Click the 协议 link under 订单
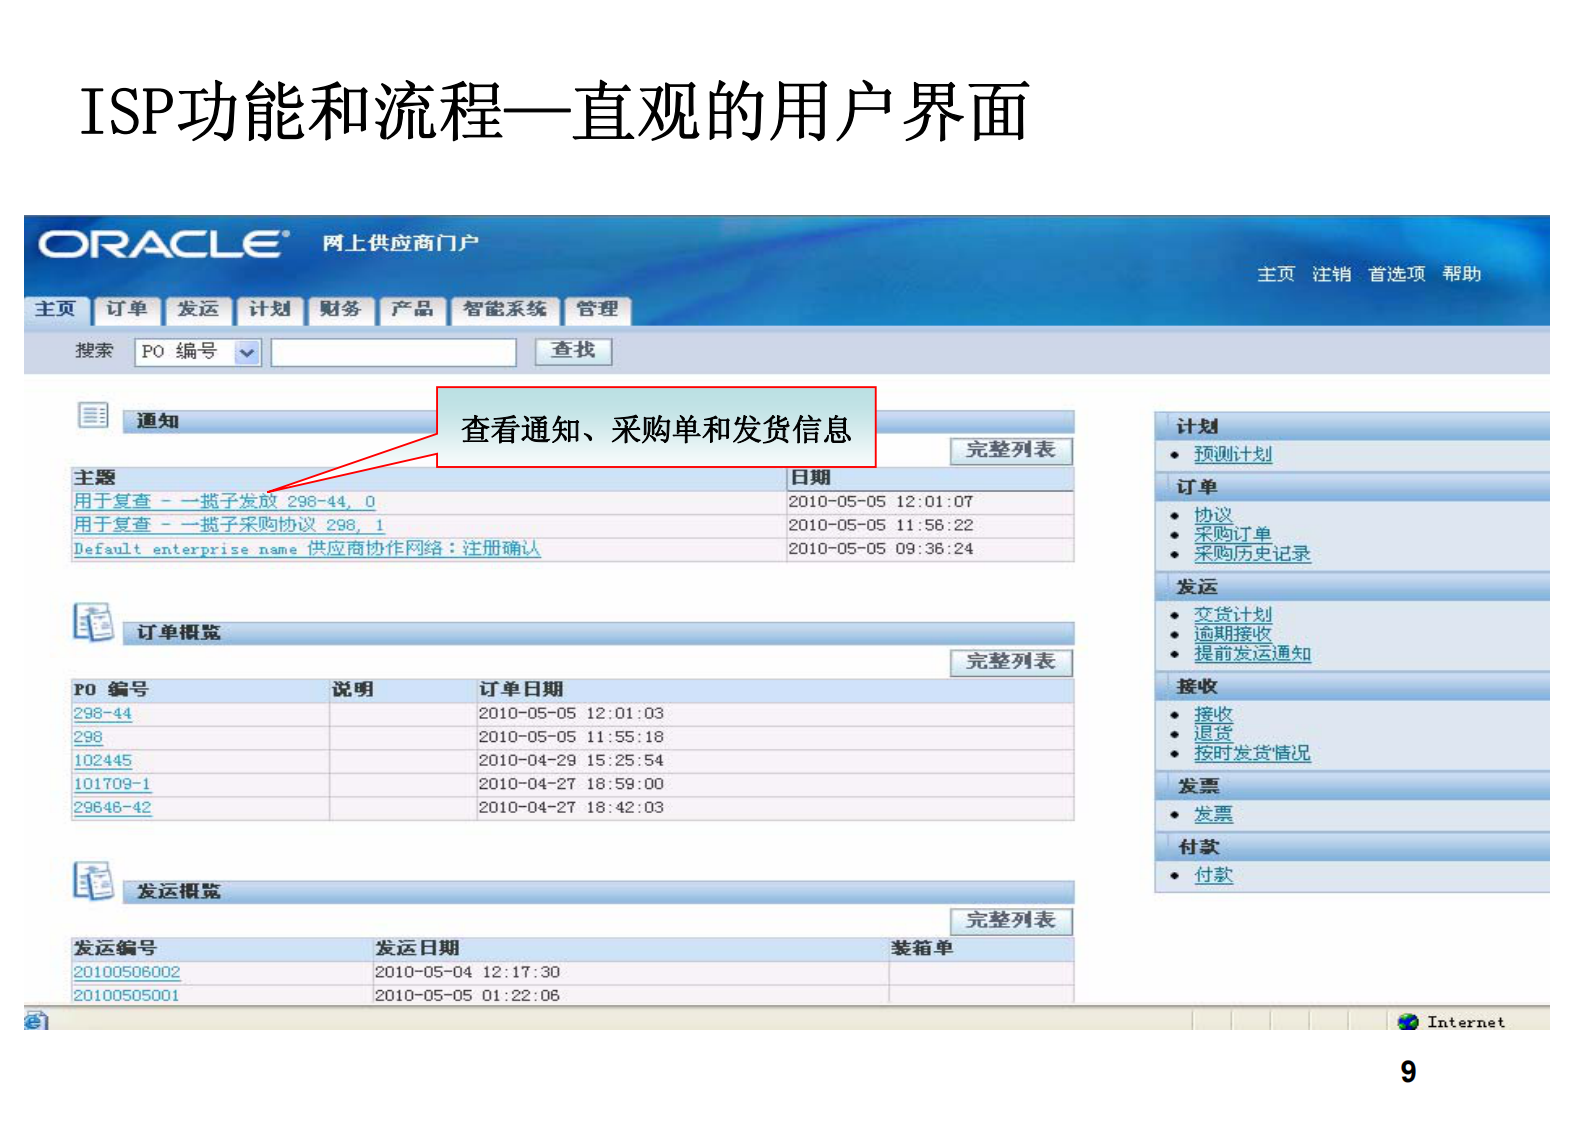The image size is (1587, 1122). pyautogui.click(x=1213, y=515)
